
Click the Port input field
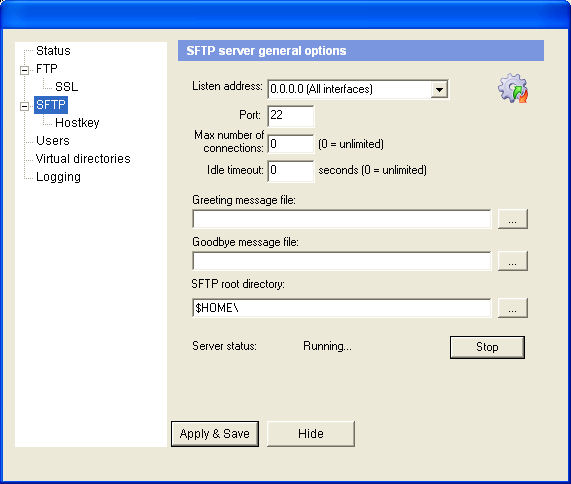point(291,116)
